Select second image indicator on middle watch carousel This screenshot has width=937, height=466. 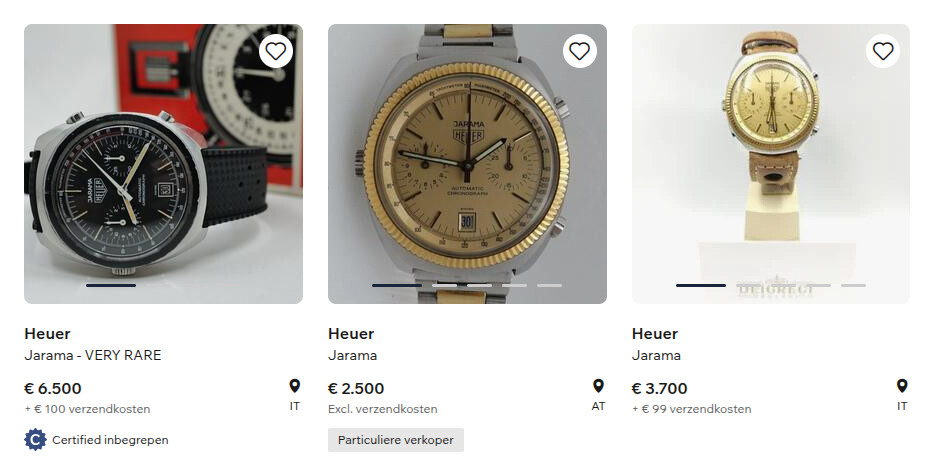[x=444, y=285]
